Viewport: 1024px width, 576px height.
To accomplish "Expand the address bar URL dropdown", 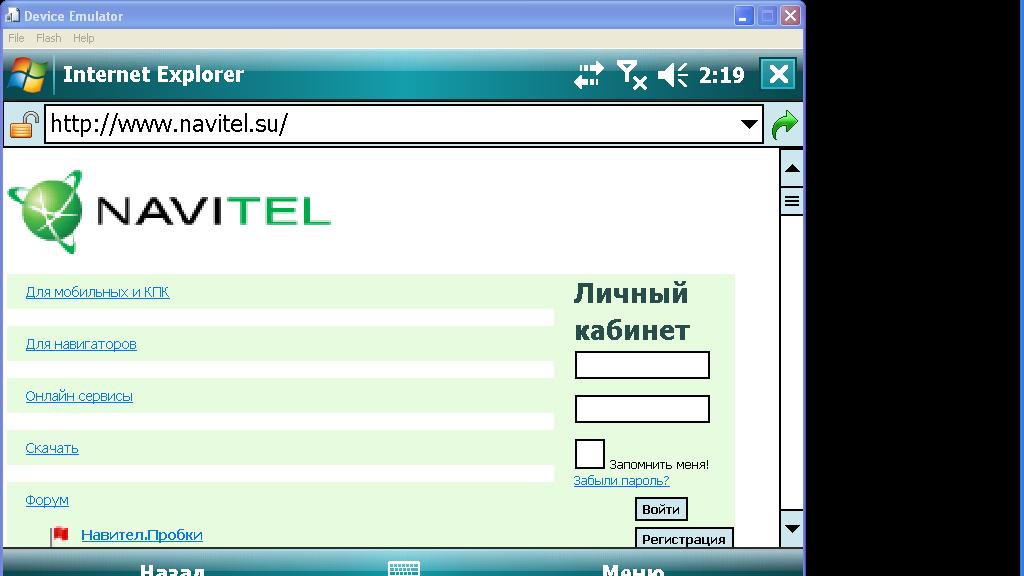I will pyautogui.click(x=749, y=125).
